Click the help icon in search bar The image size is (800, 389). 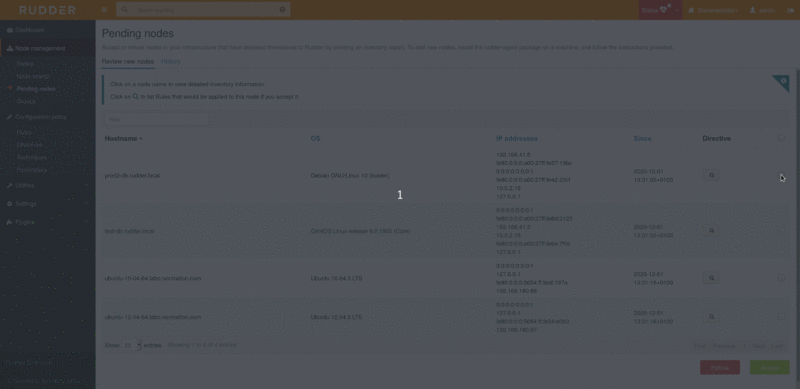282,10
